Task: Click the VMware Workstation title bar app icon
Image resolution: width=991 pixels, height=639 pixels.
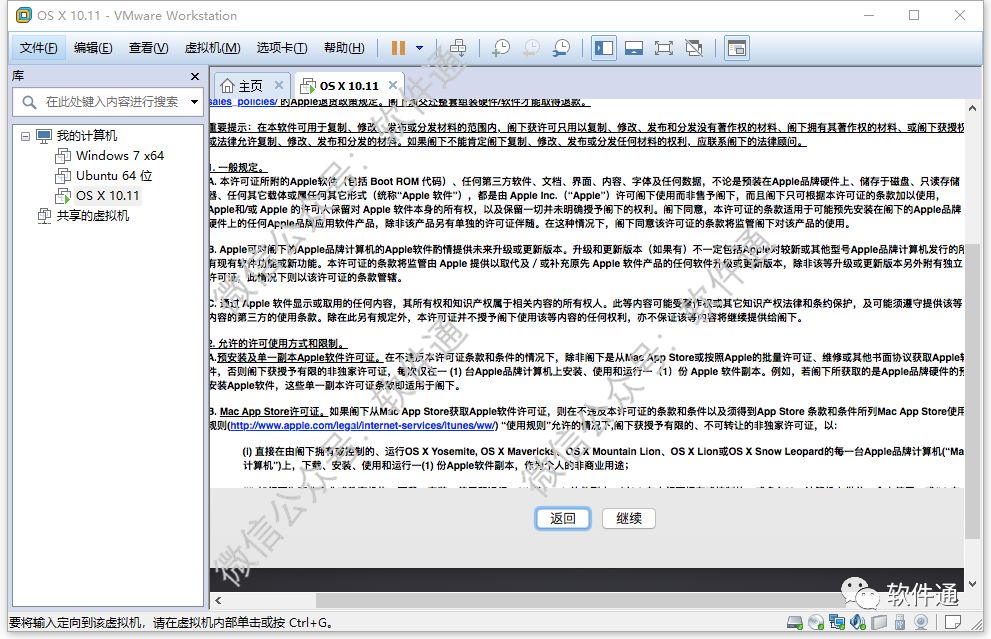Action: (23, 15)
